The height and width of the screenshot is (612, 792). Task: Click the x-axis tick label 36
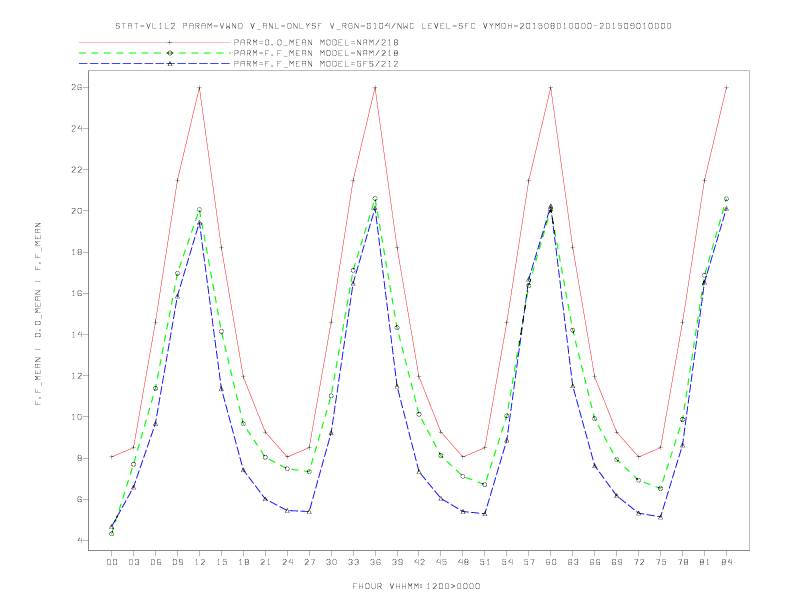pyautogui.click(x=375, y=562)
